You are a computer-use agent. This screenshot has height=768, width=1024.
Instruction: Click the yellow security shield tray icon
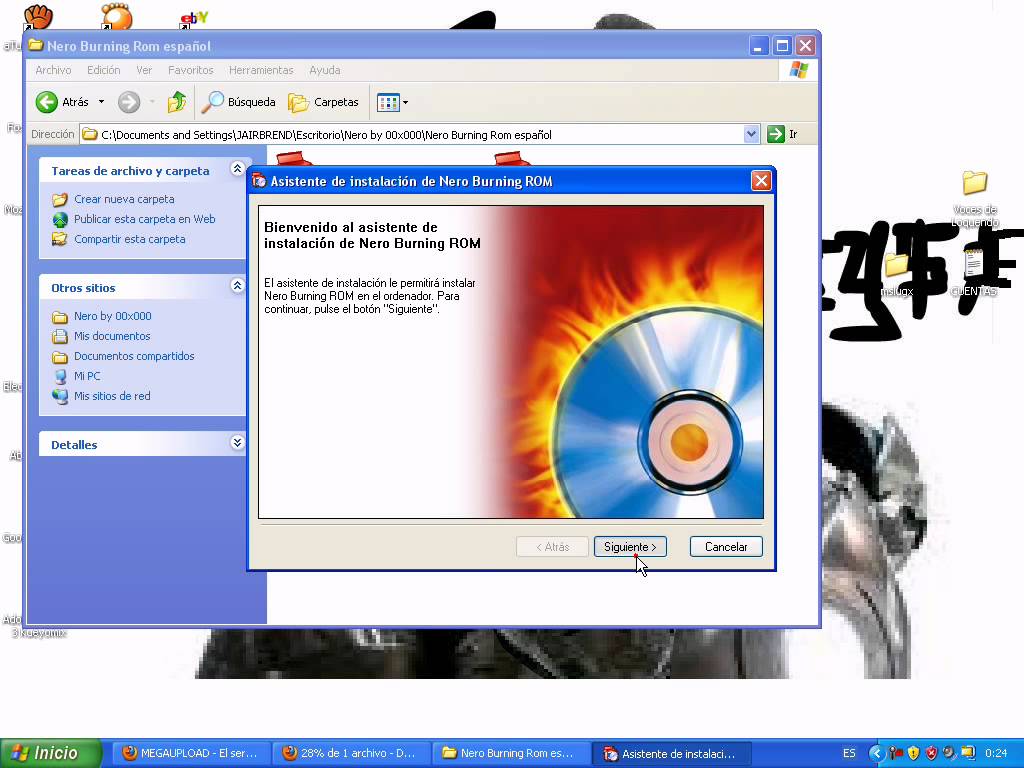[x=913, y=753]
